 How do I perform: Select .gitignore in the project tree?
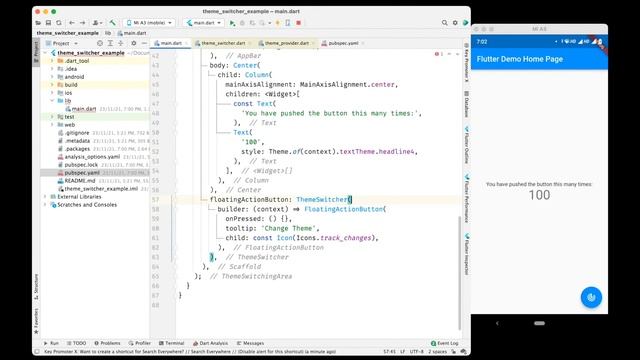[x=77, y=133]
